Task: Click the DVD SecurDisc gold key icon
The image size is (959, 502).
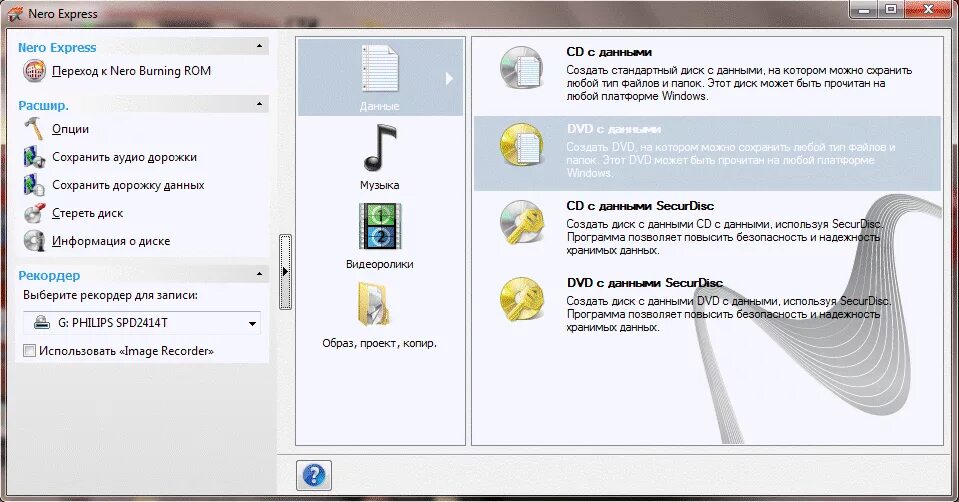Action: click(x=522, y=299)
